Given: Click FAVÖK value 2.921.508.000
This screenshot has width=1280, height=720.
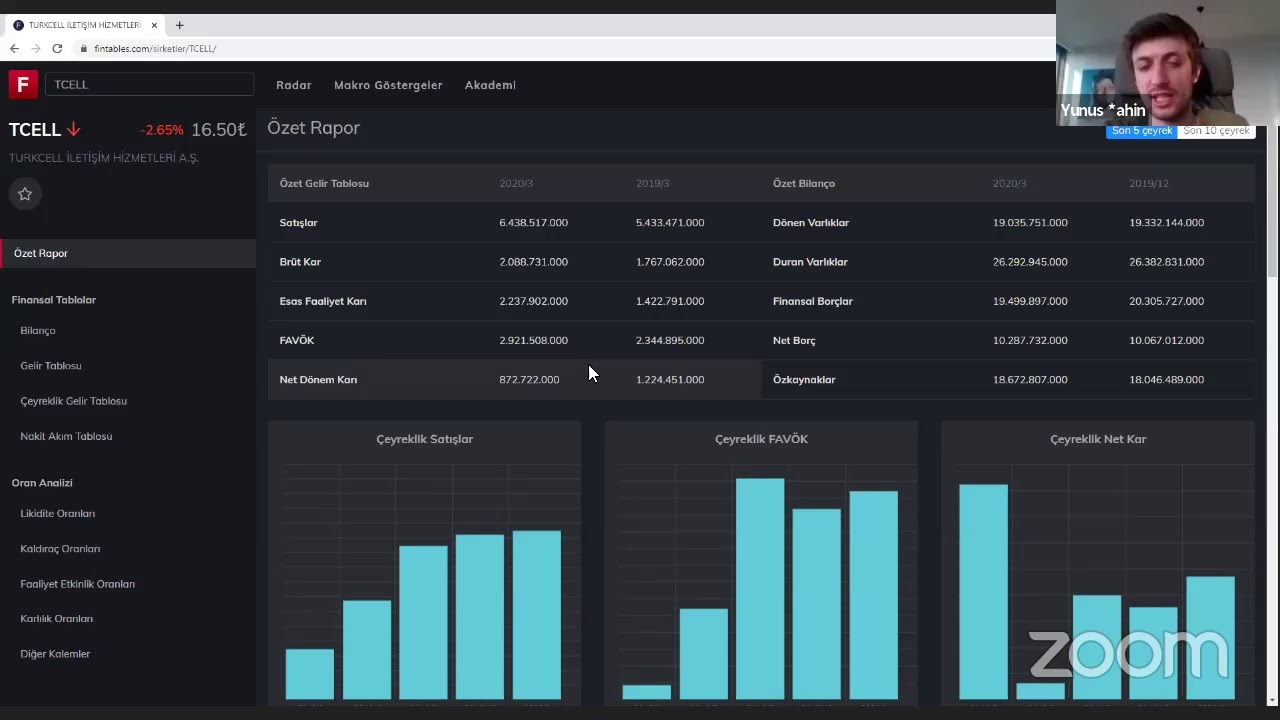Looking at the screenshot, I should [533, 340].
